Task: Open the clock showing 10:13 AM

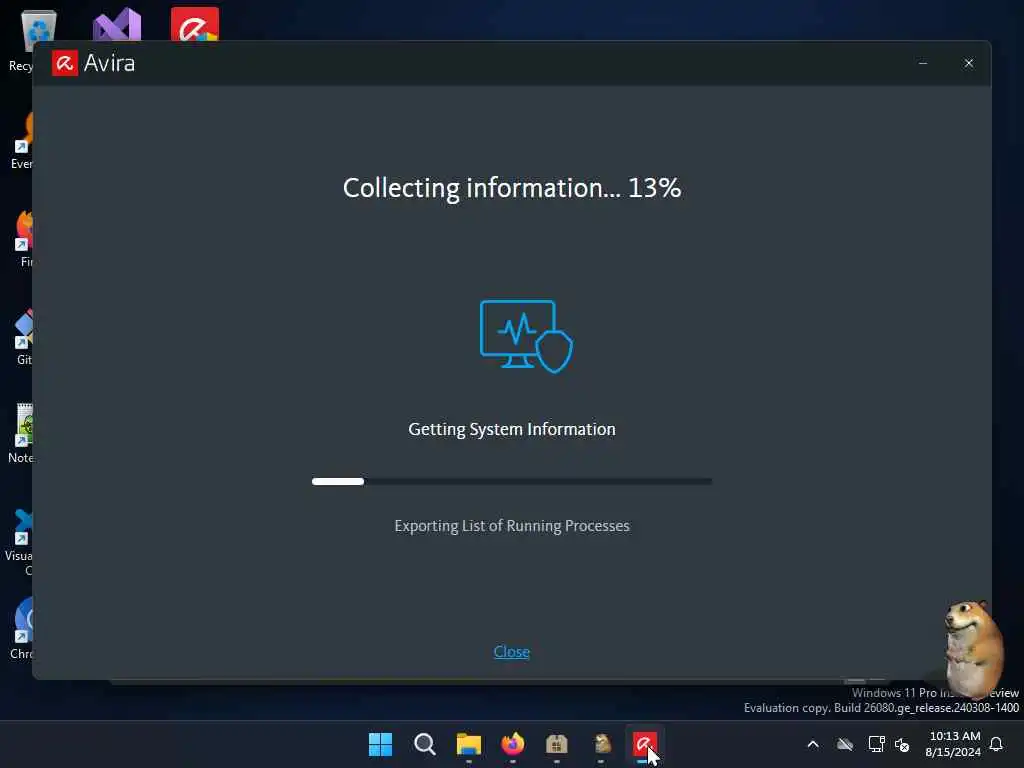Action: point(953,744)
